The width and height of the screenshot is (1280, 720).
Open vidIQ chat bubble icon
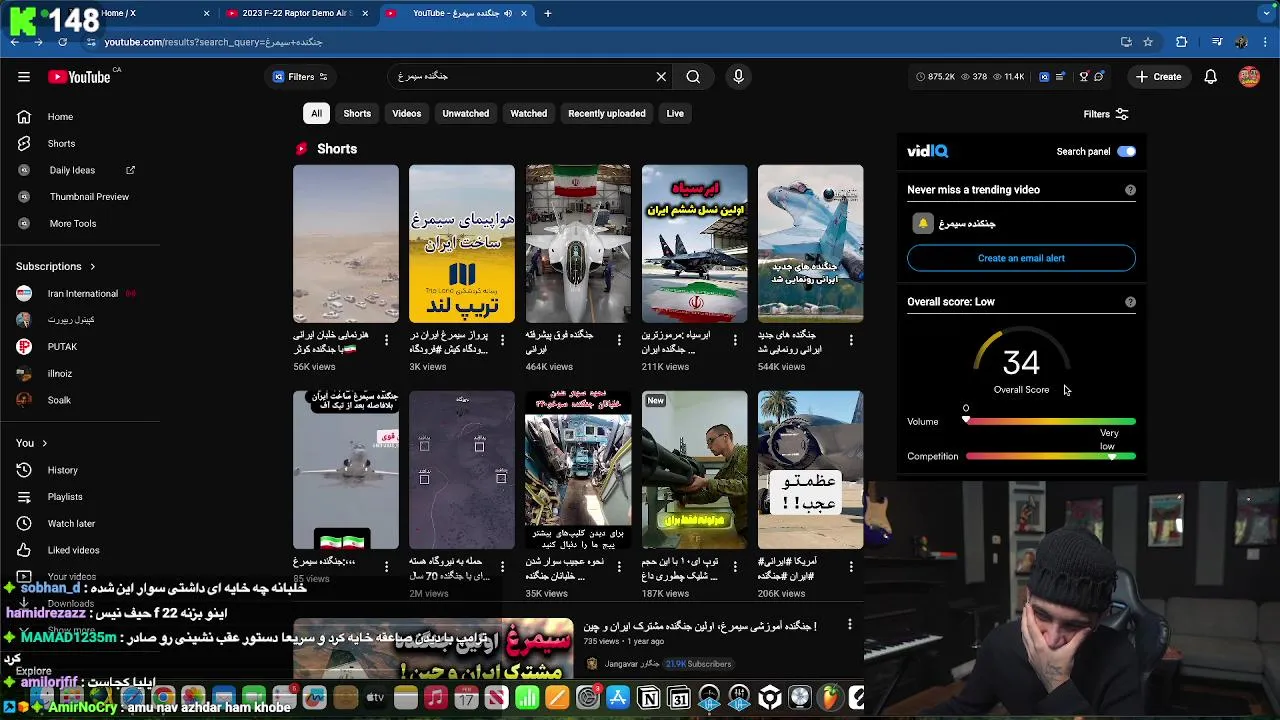(x=1099, y=77)
